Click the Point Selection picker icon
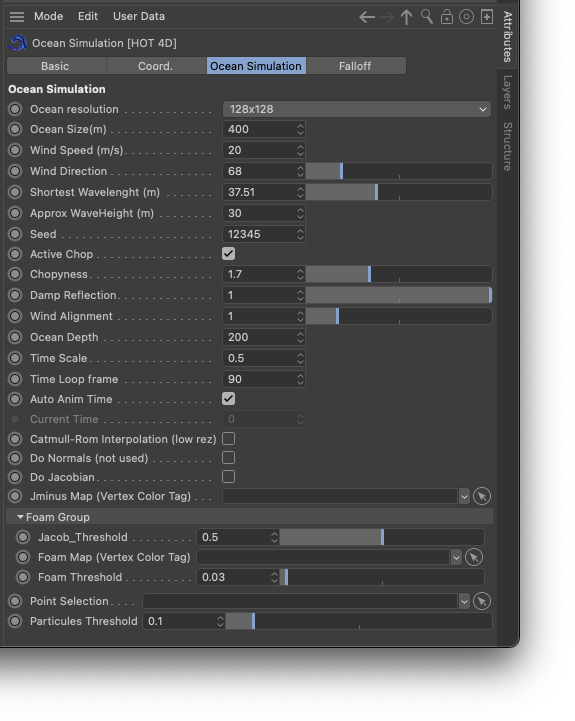 click(482, 601)
